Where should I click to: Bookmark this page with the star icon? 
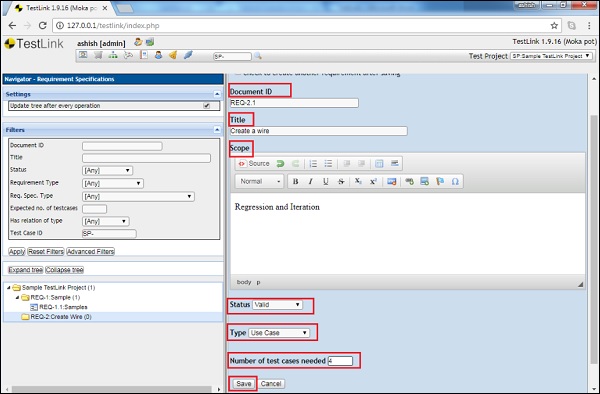pyautogui.click(x=554, y=26)
